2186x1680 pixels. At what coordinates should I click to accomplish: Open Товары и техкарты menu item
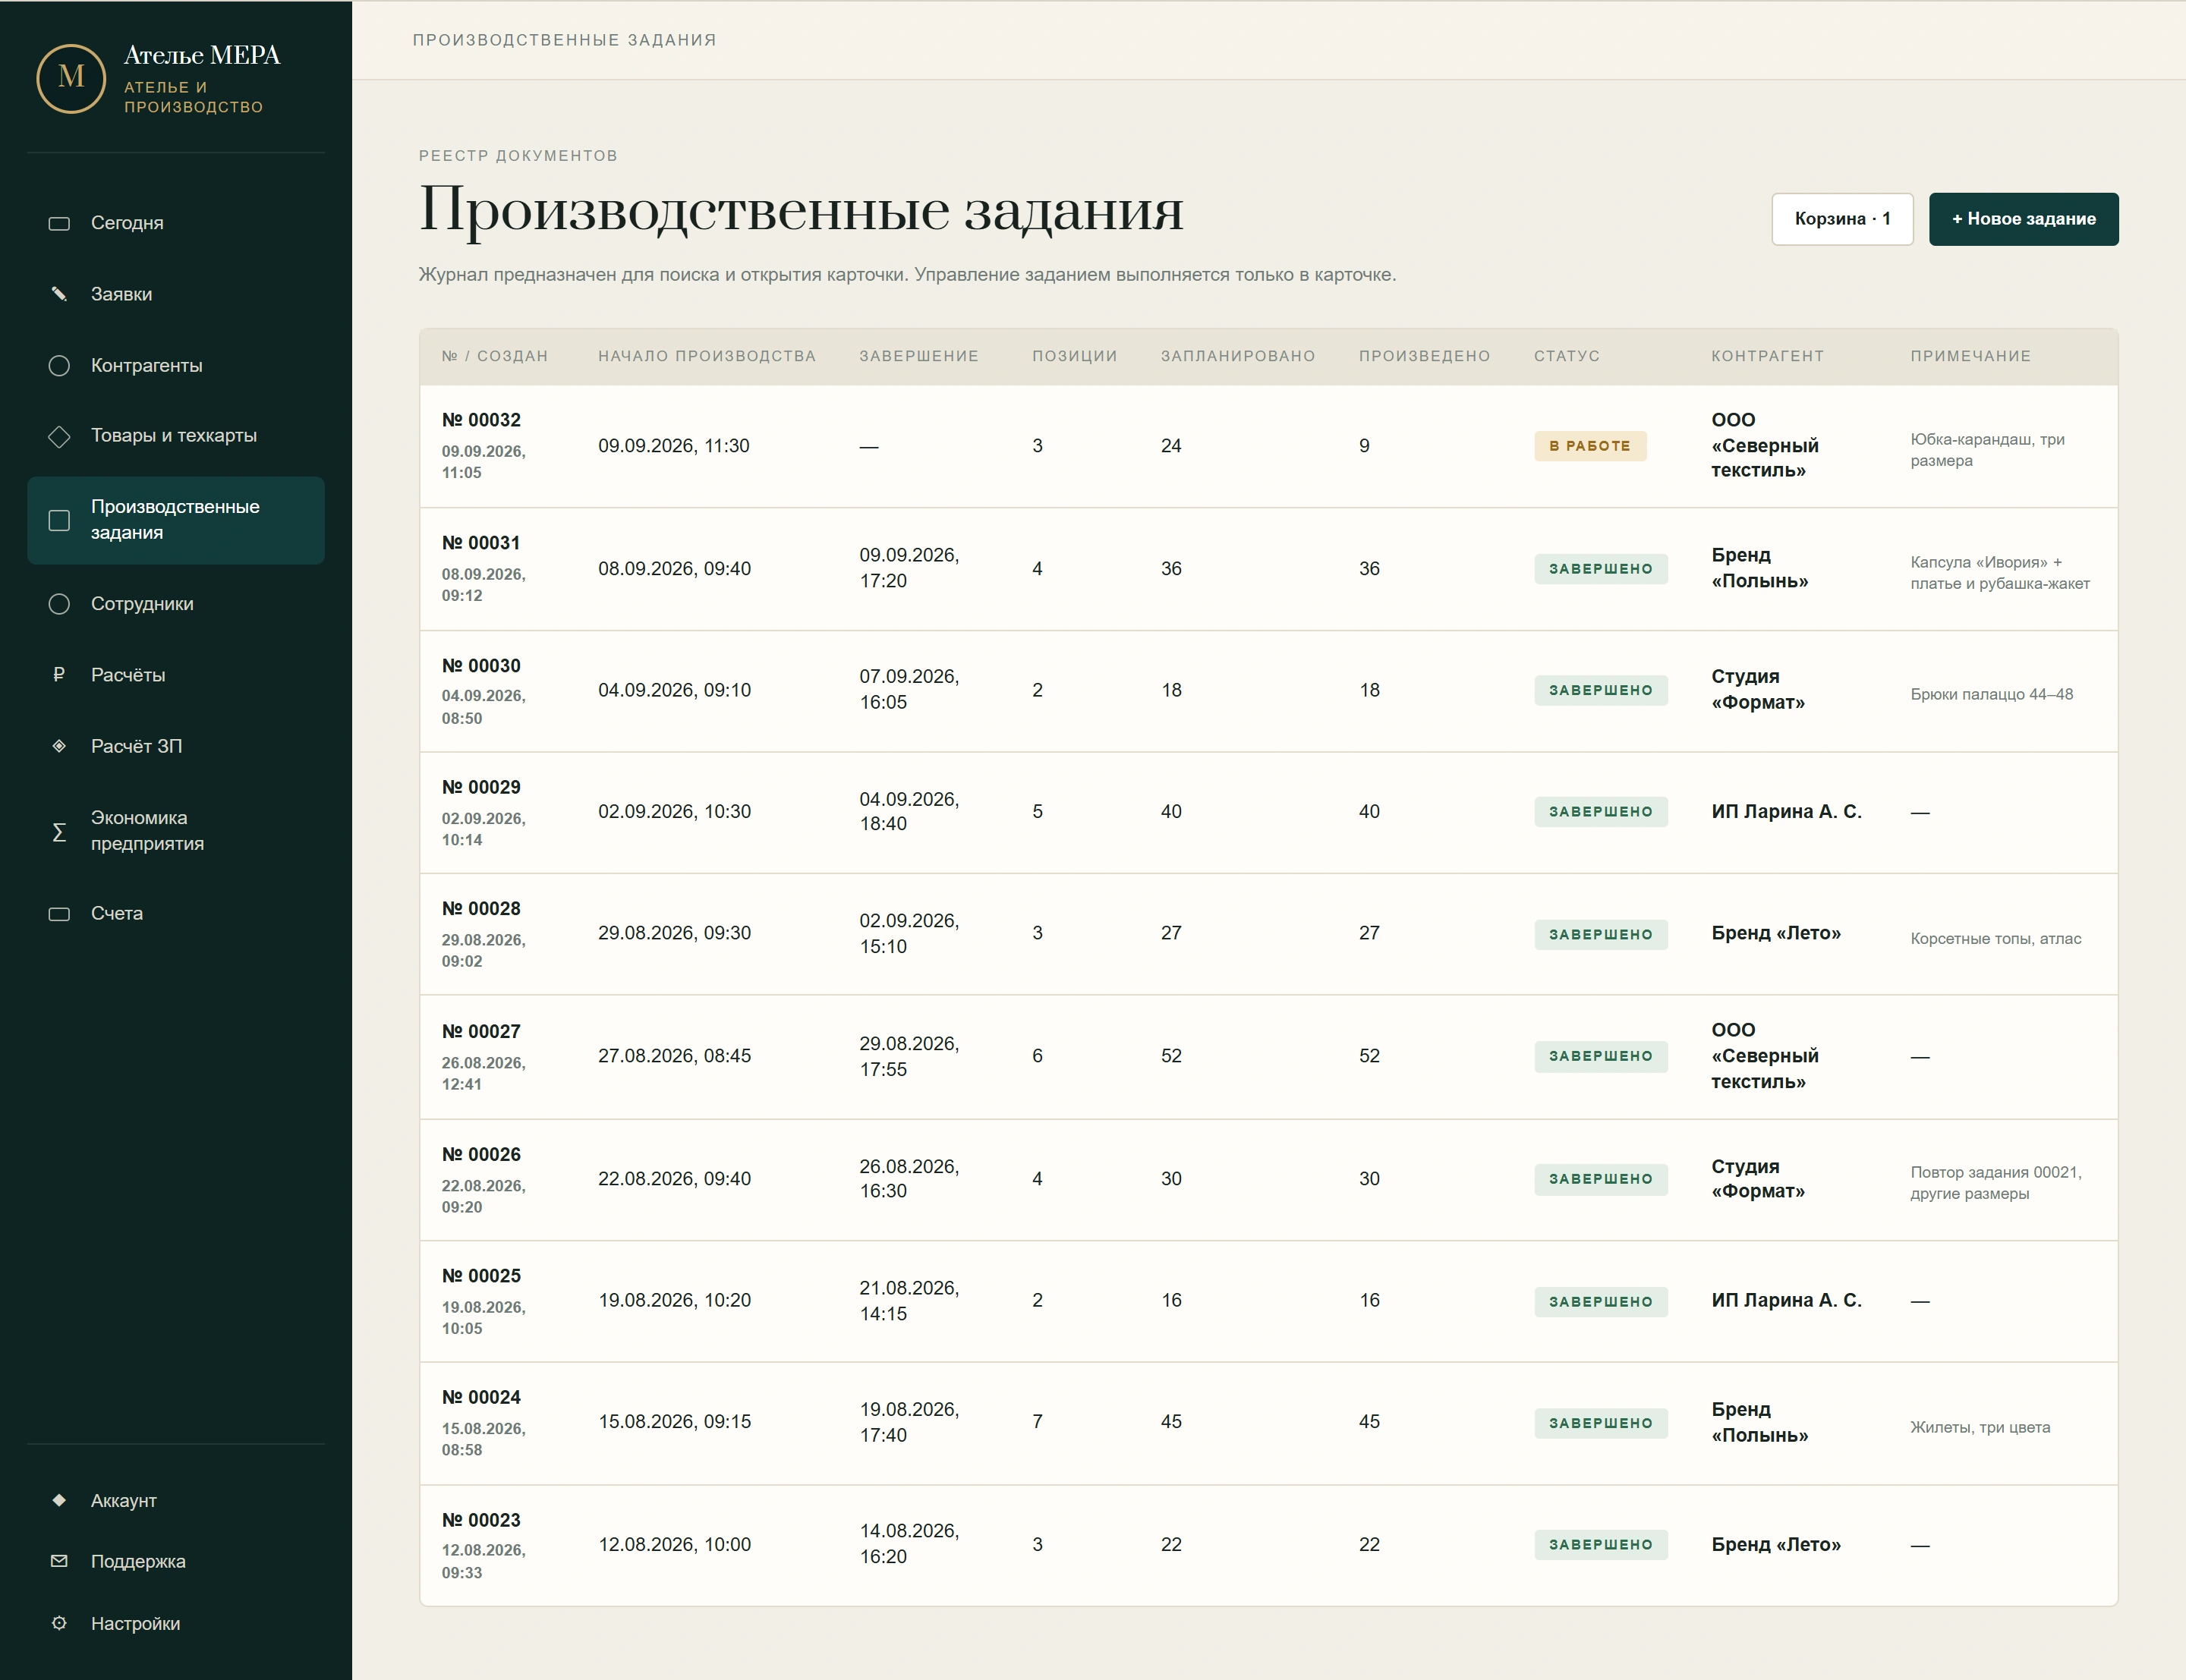(x=176, y=436)
